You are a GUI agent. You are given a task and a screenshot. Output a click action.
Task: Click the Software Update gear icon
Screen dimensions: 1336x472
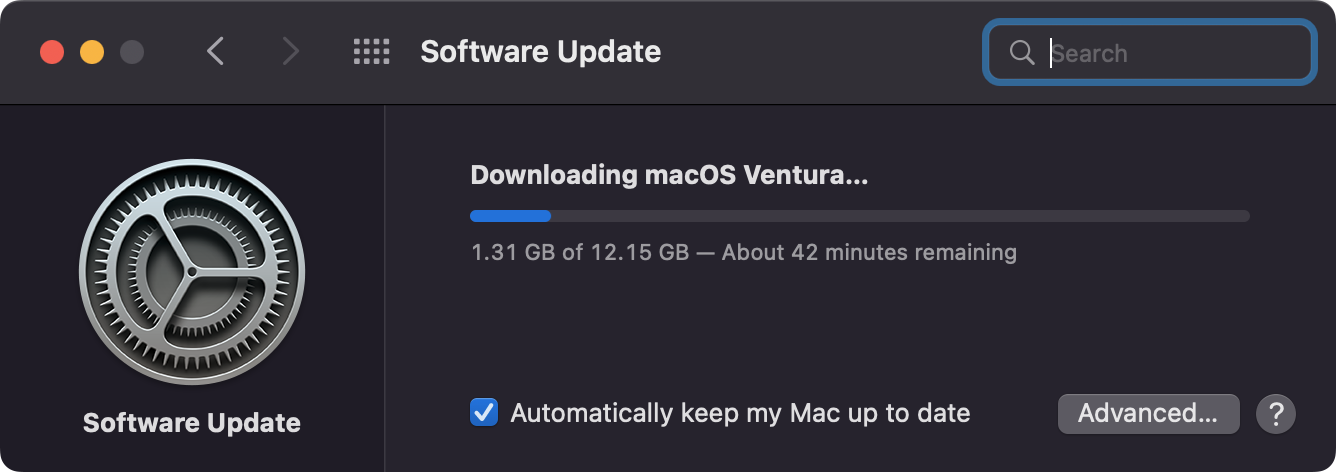click(192, 272)
